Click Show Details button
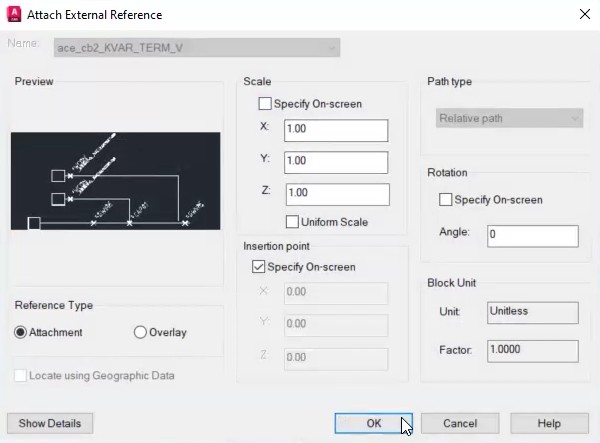The image size is (600, 443). pos(50,423)
